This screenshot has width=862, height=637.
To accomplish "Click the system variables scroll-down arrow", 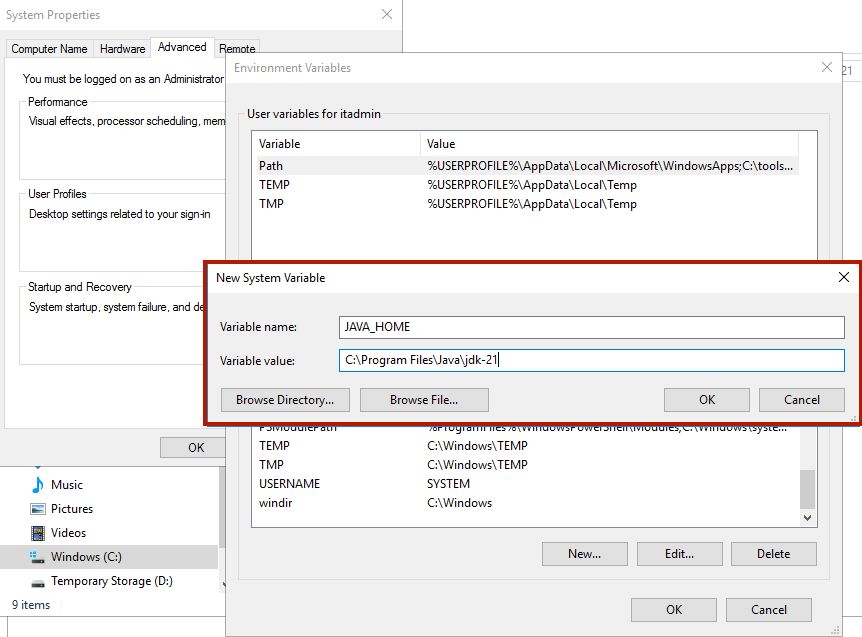I will point(807,517).
